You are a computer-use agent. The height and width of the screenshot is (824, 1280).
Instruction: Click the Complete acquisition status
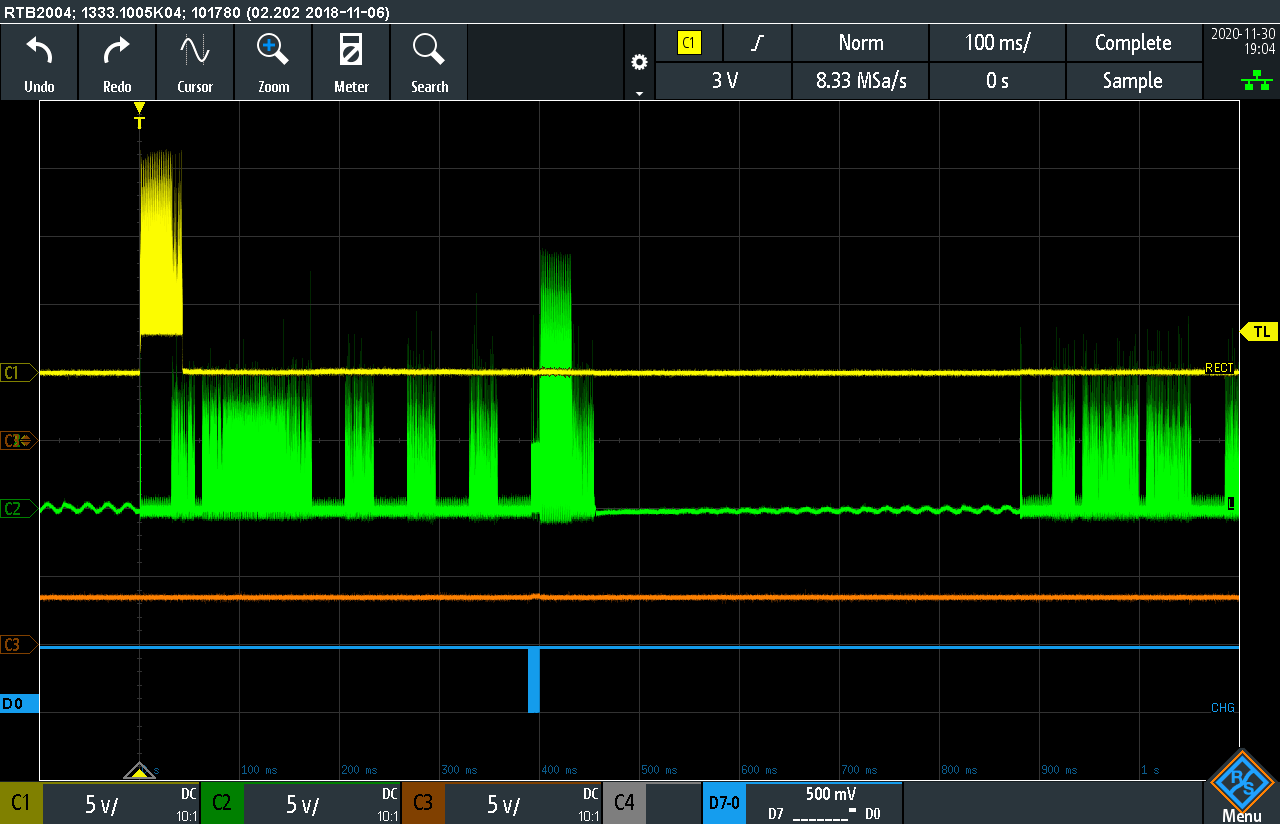click(x=1133, y=43)
